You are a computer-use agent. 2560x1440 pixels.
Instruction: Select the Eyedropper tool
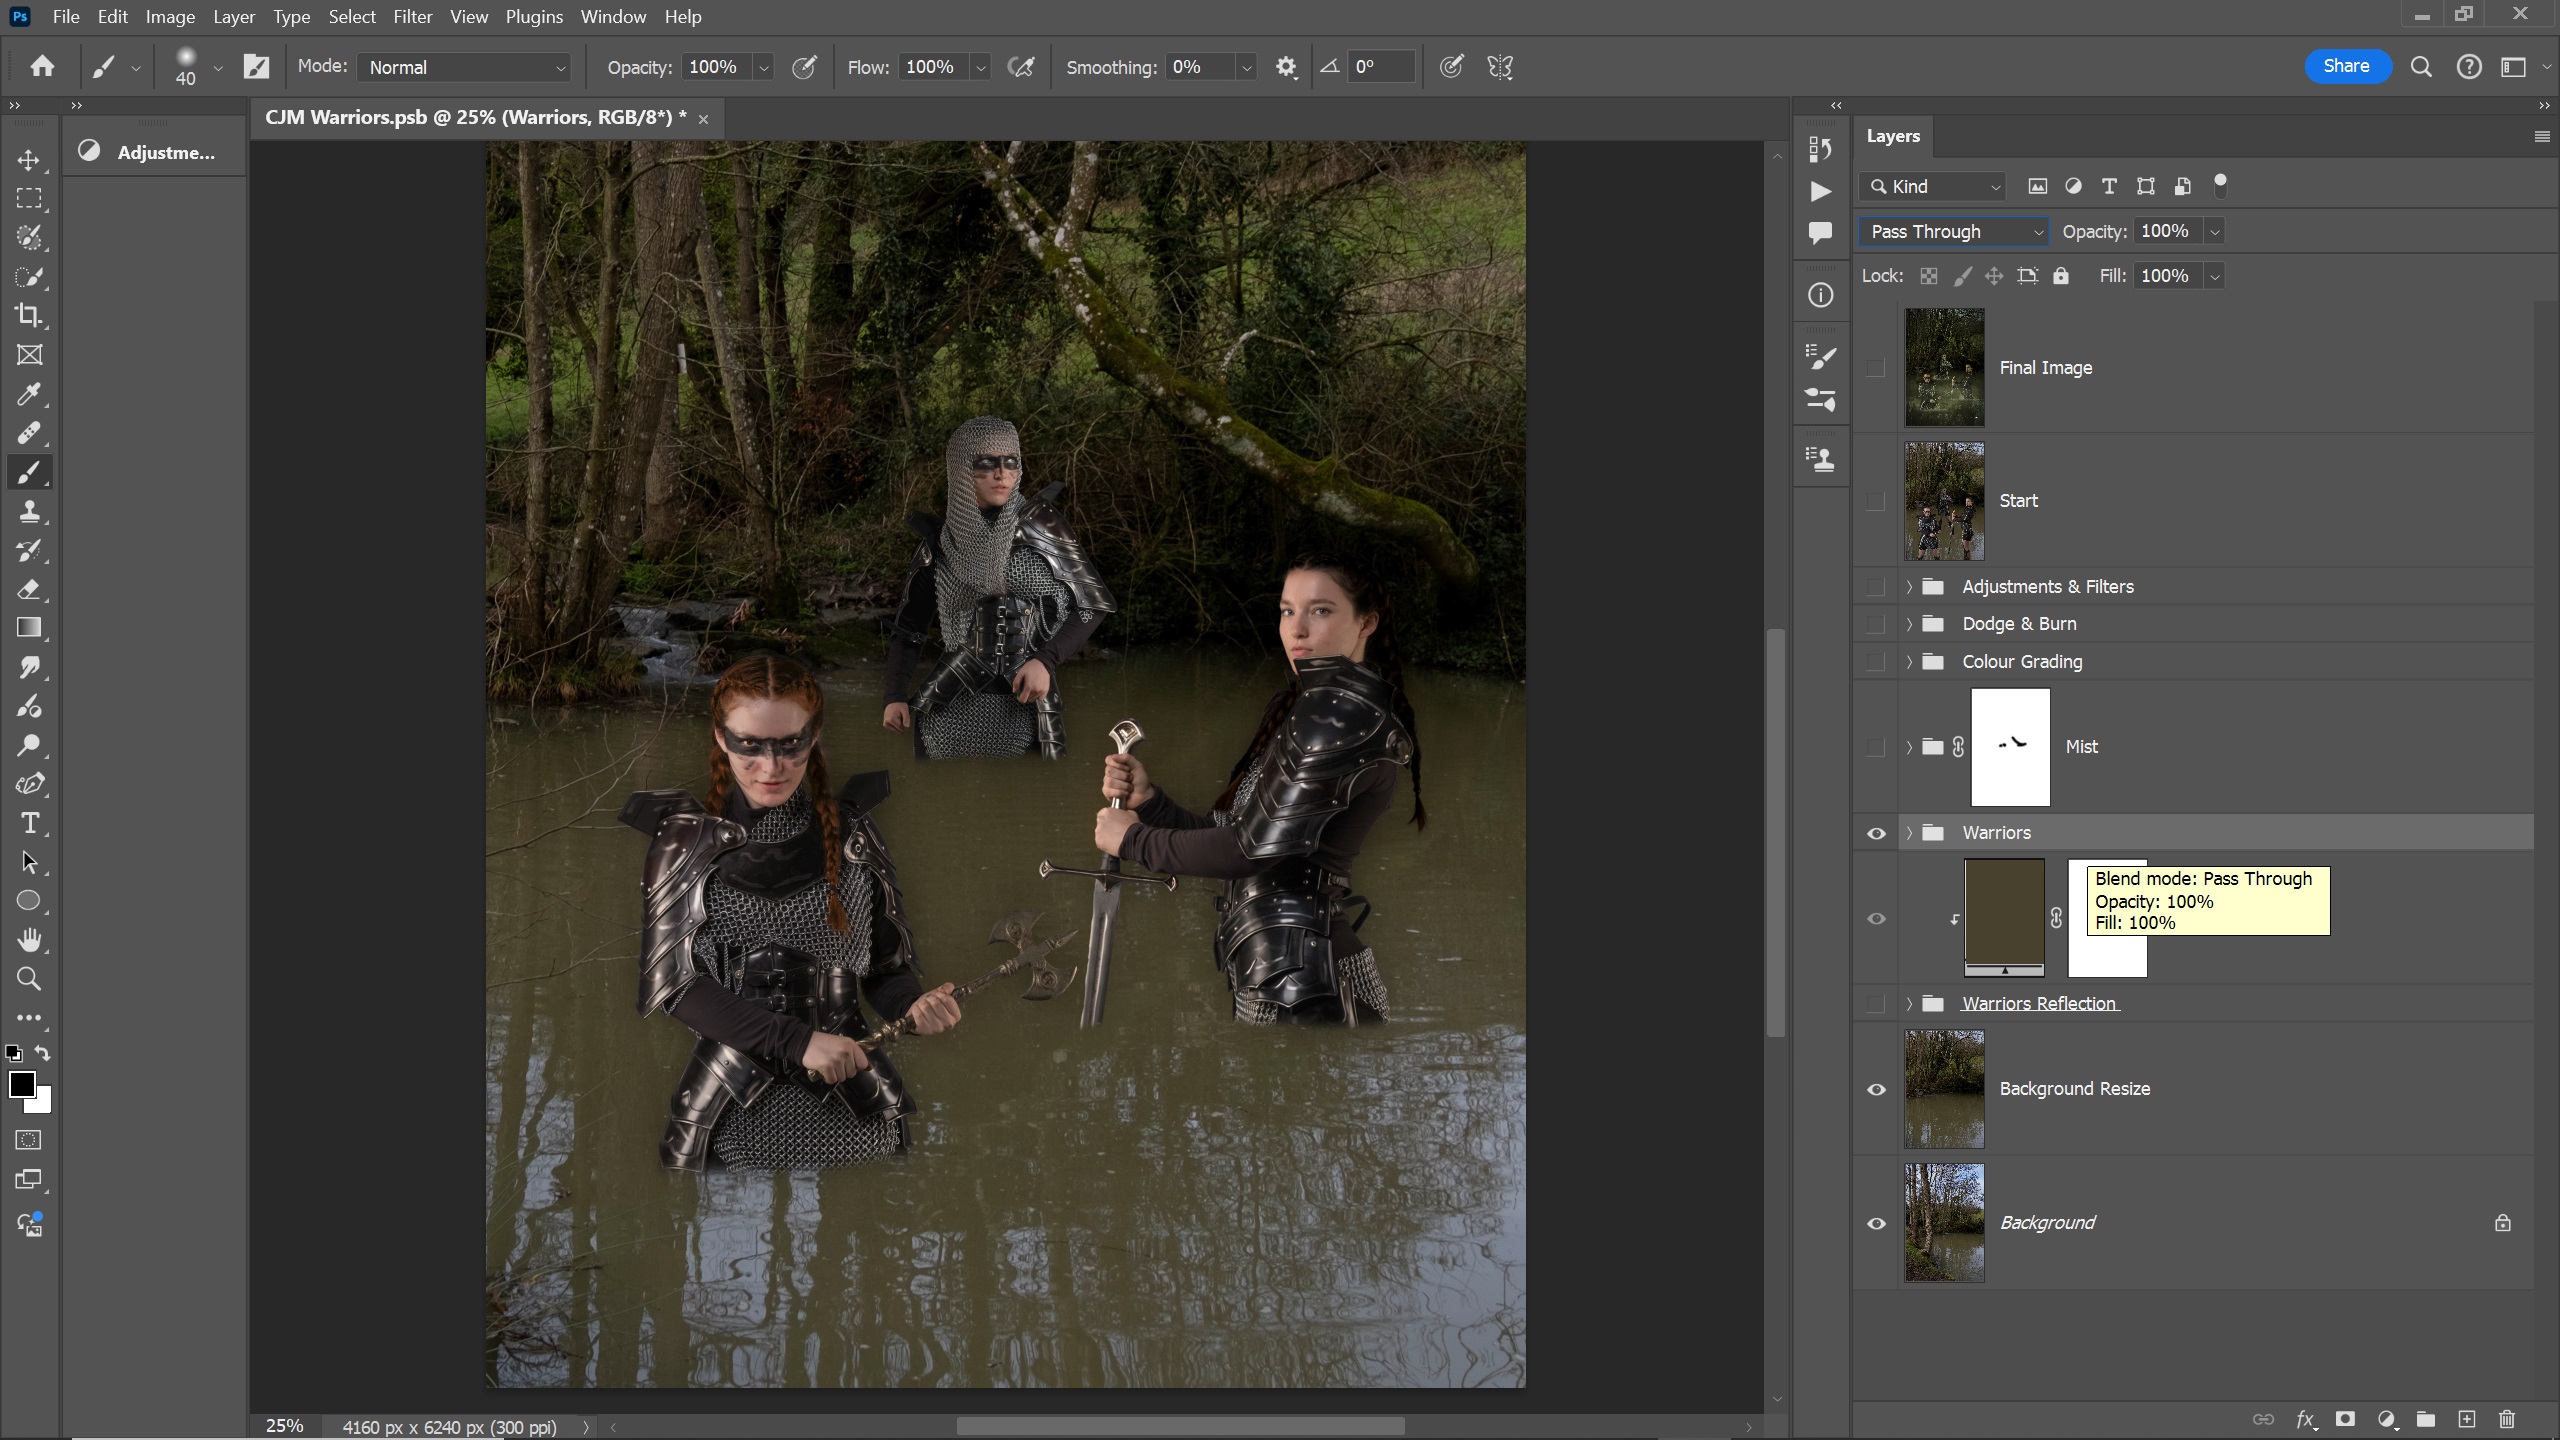click(29, 394)
